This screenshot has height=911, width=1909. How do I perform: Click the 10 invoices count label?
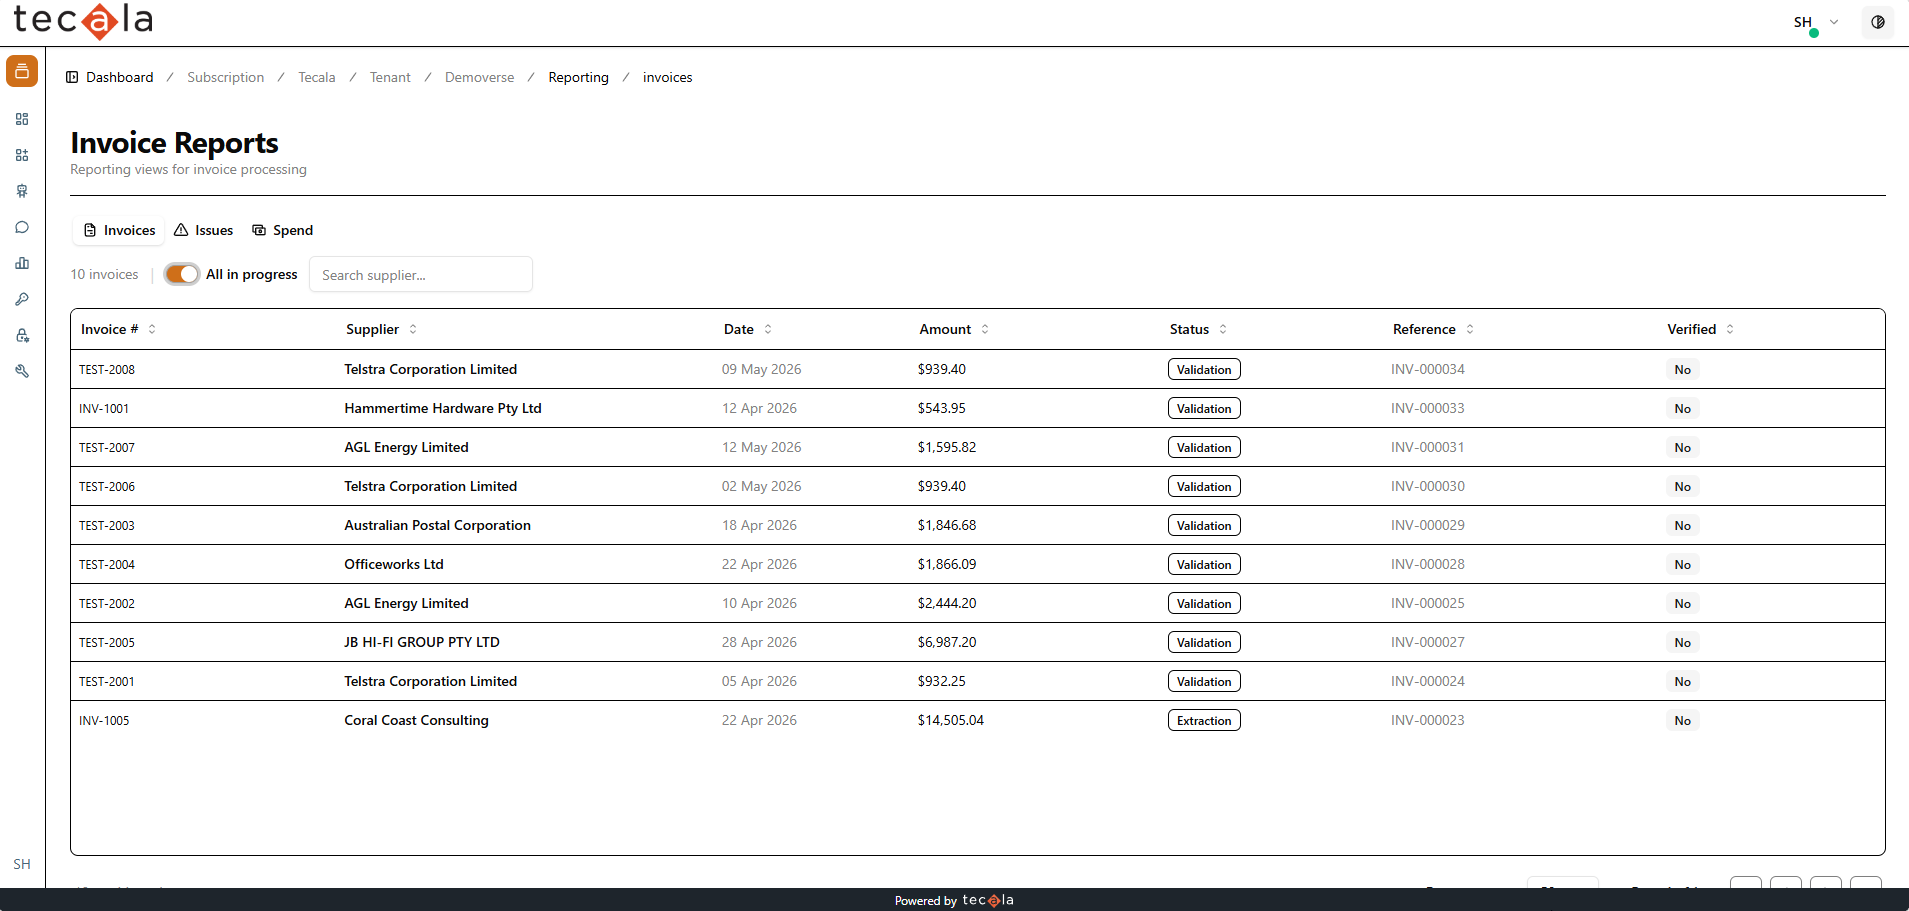(104, 274)
